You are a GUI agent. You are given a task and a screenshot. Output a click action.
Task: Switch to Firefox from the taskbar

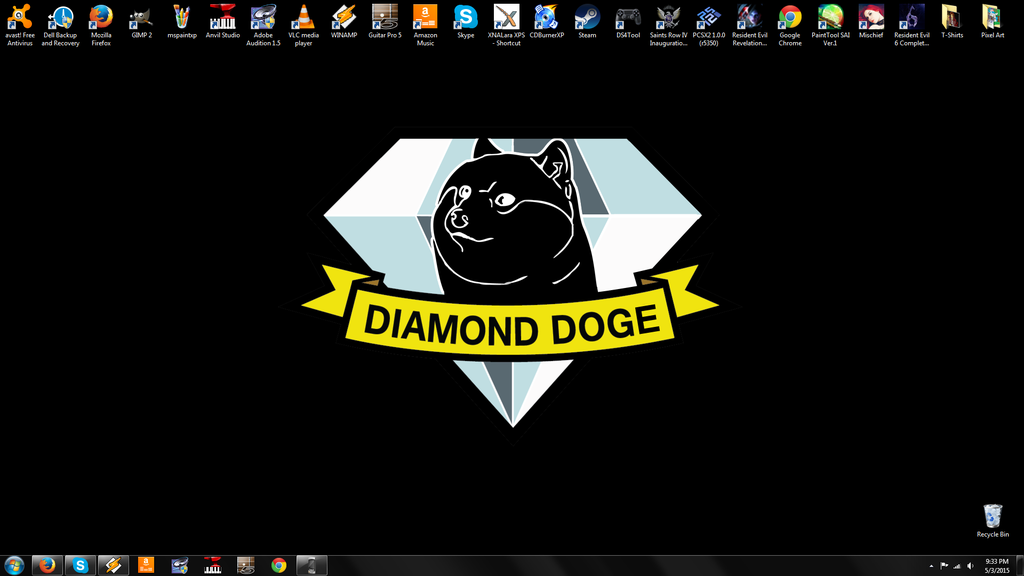(47, 566)
